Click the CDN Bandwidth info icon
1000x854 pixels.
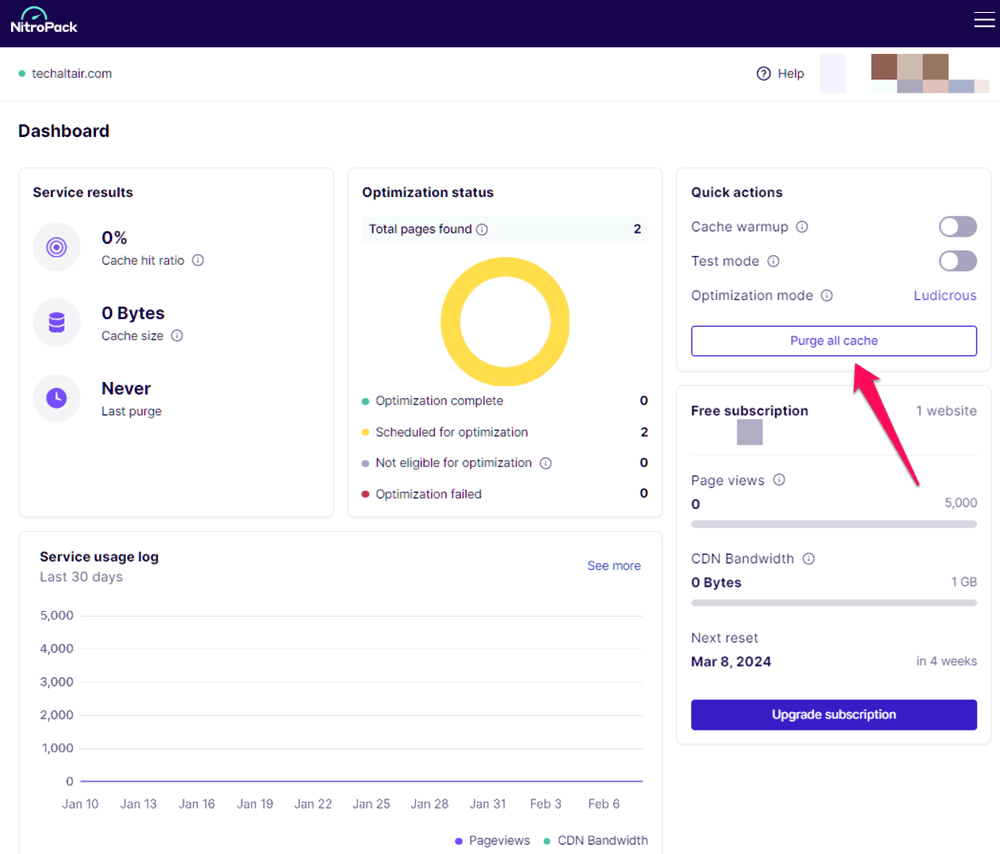point(808,559)
